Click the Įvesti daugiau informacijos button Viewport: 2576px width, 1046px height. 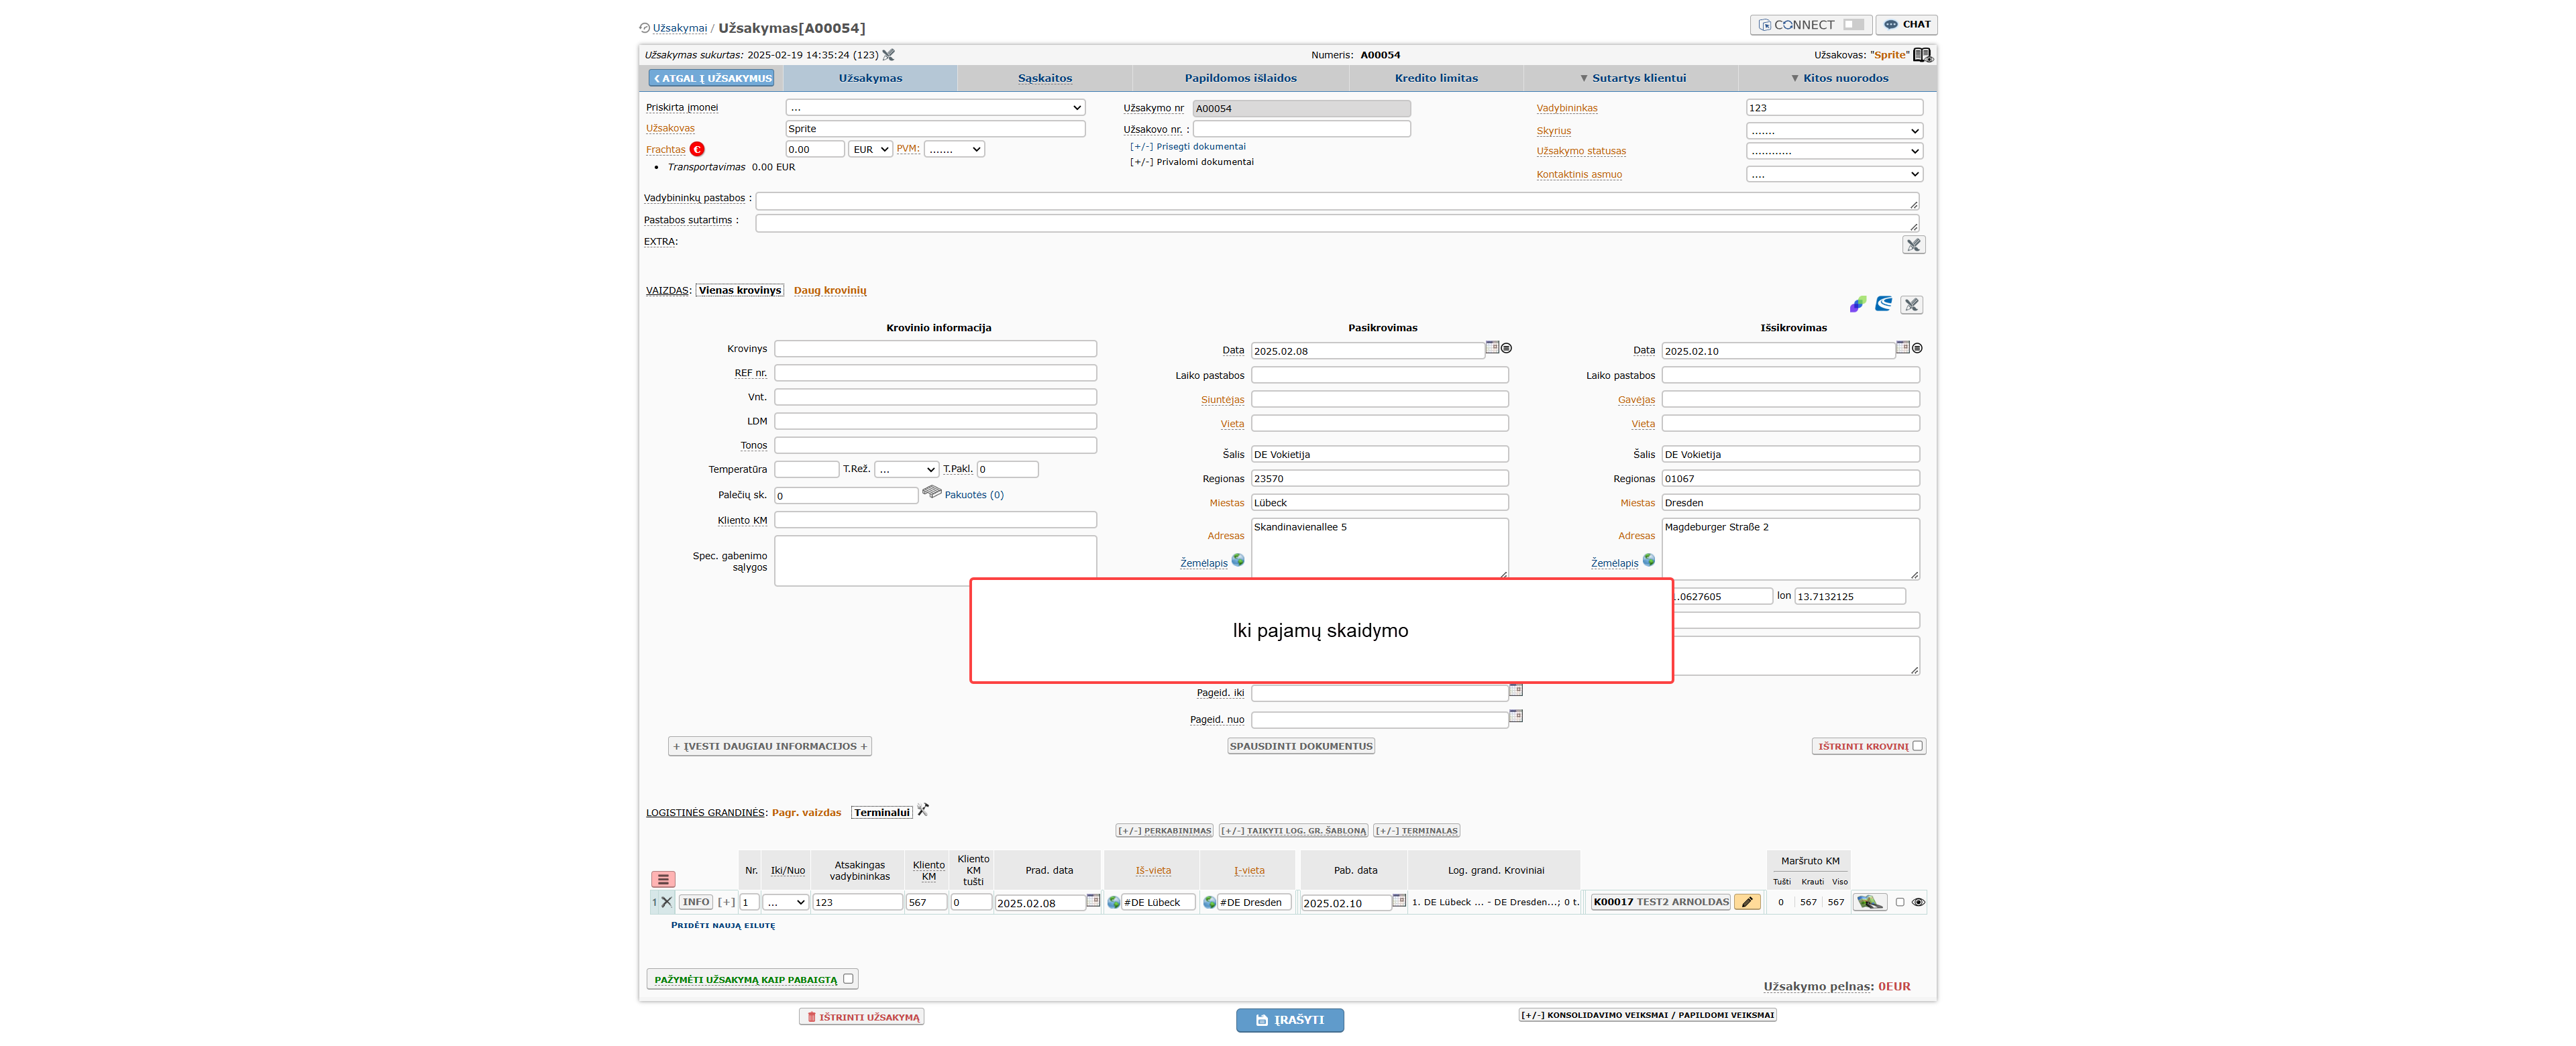coord(770,746)
